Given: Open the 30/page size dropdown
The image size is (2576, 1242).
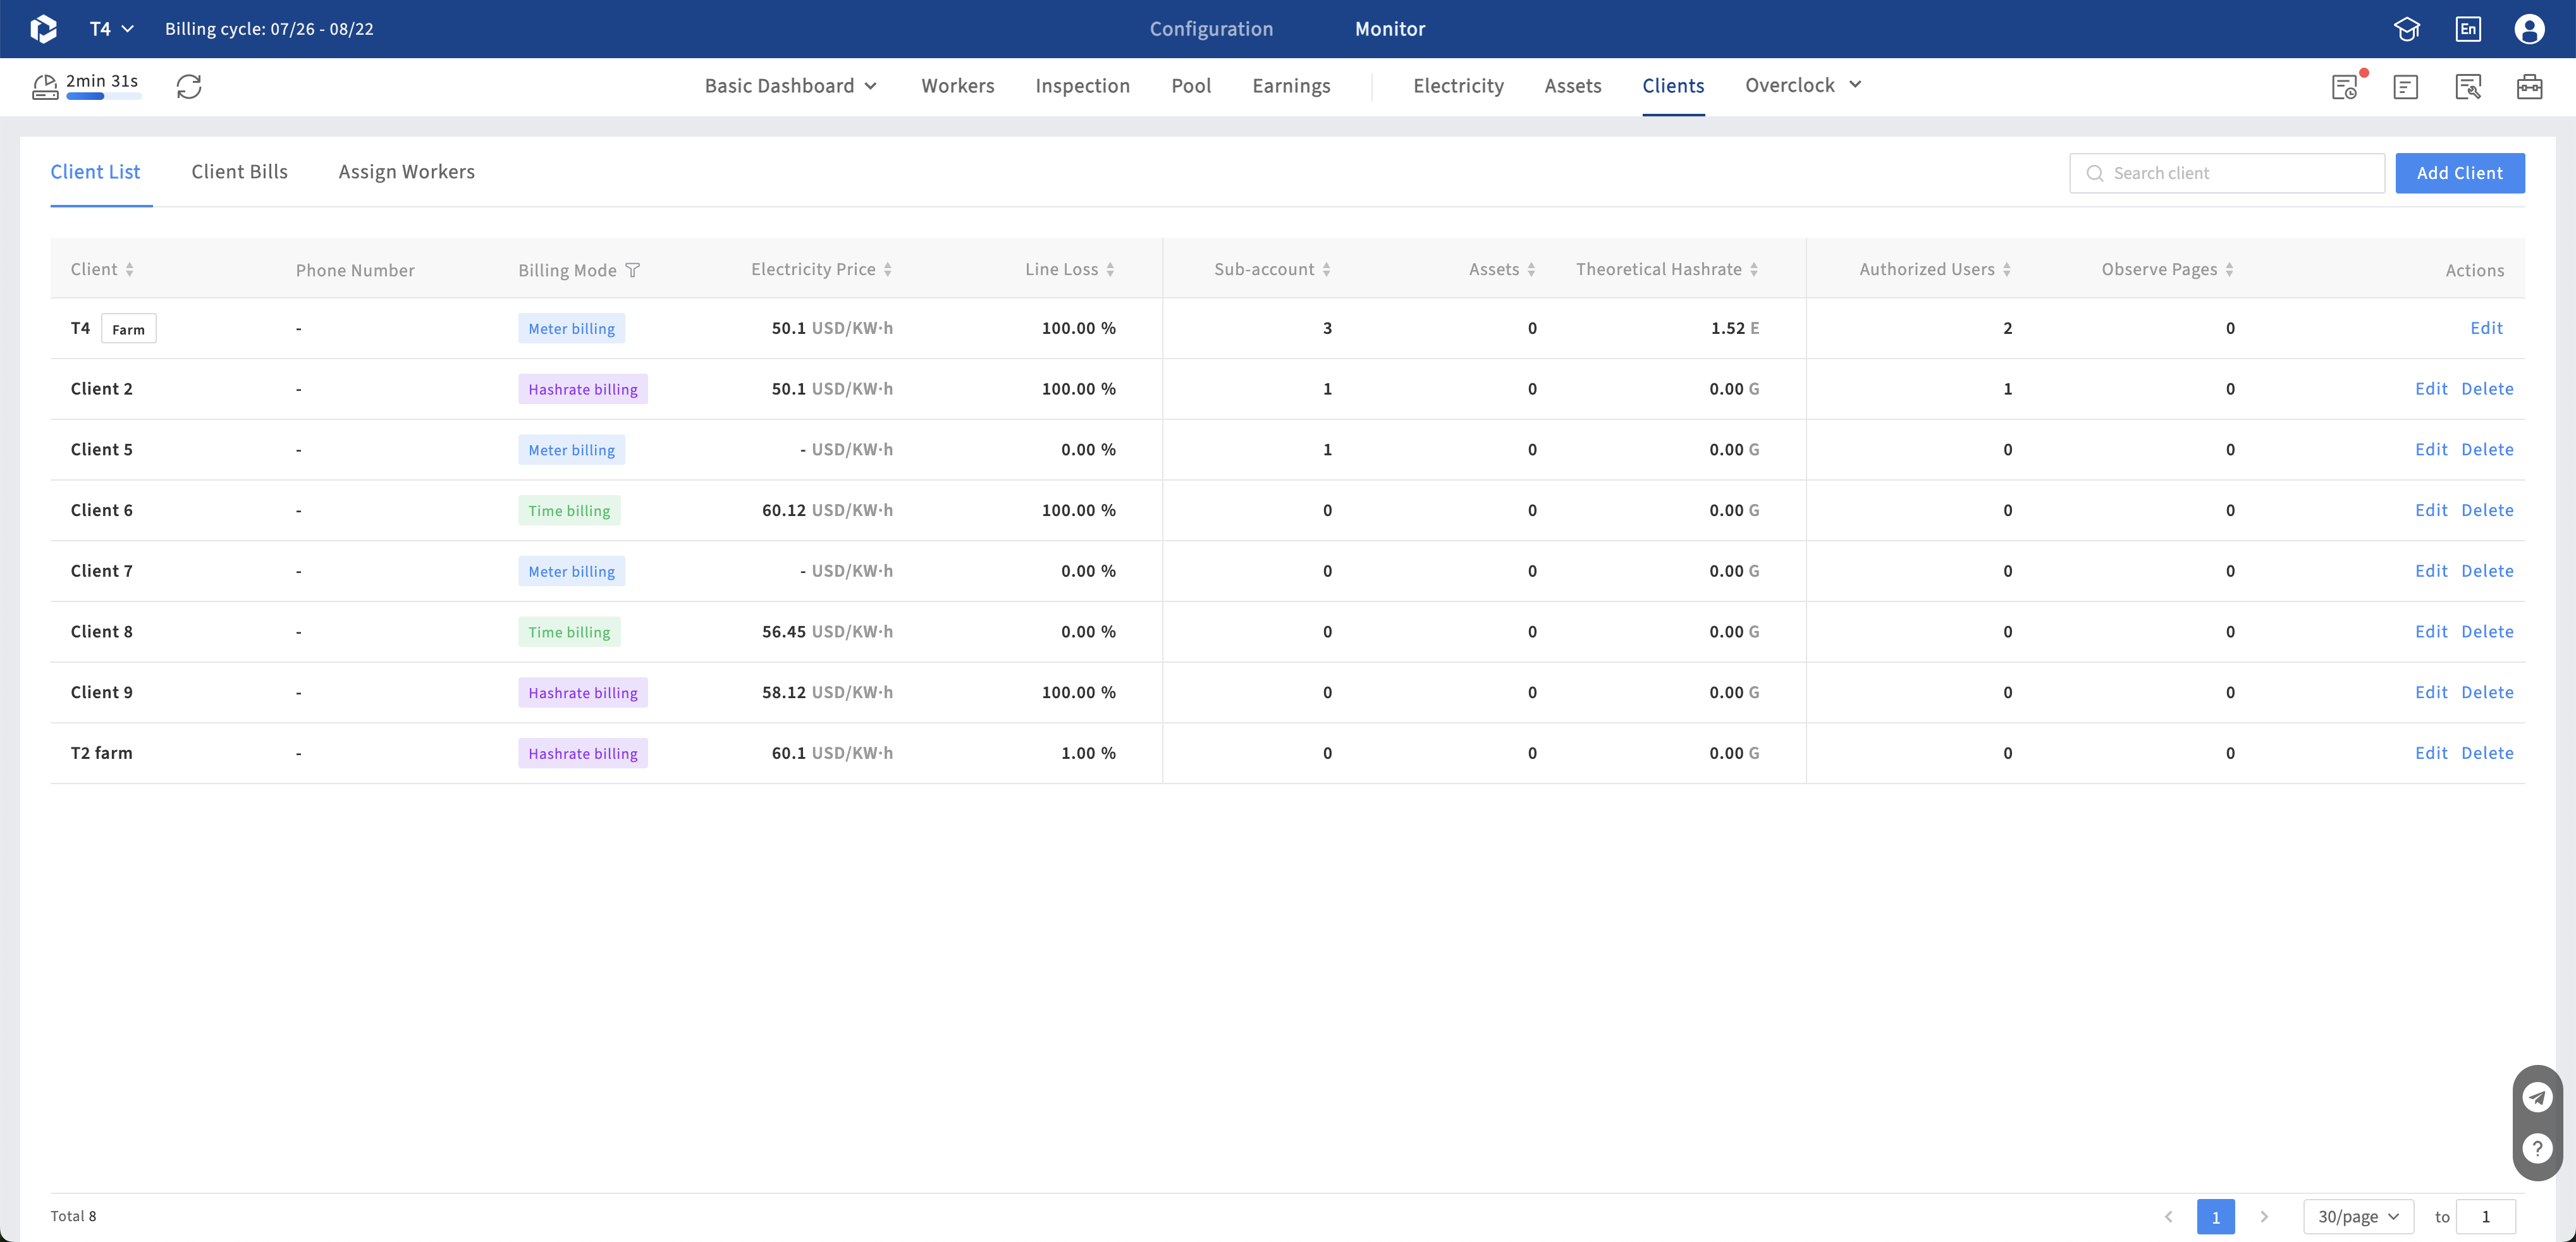Looking at the screenshot, I should [2358, 1217].
